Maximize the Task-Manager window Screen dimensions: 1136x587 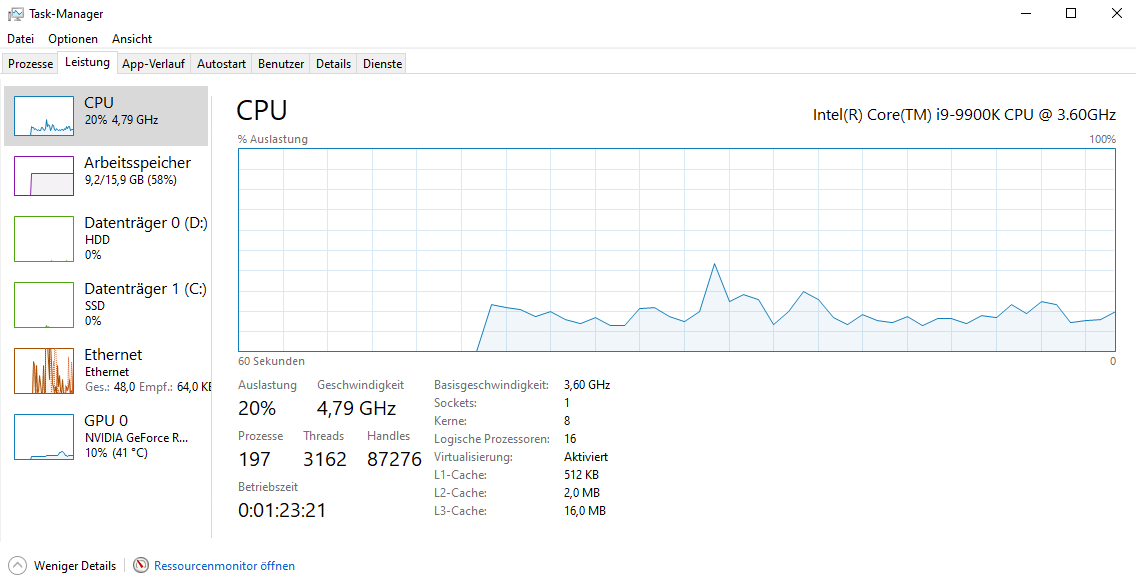click(1071, 13)
